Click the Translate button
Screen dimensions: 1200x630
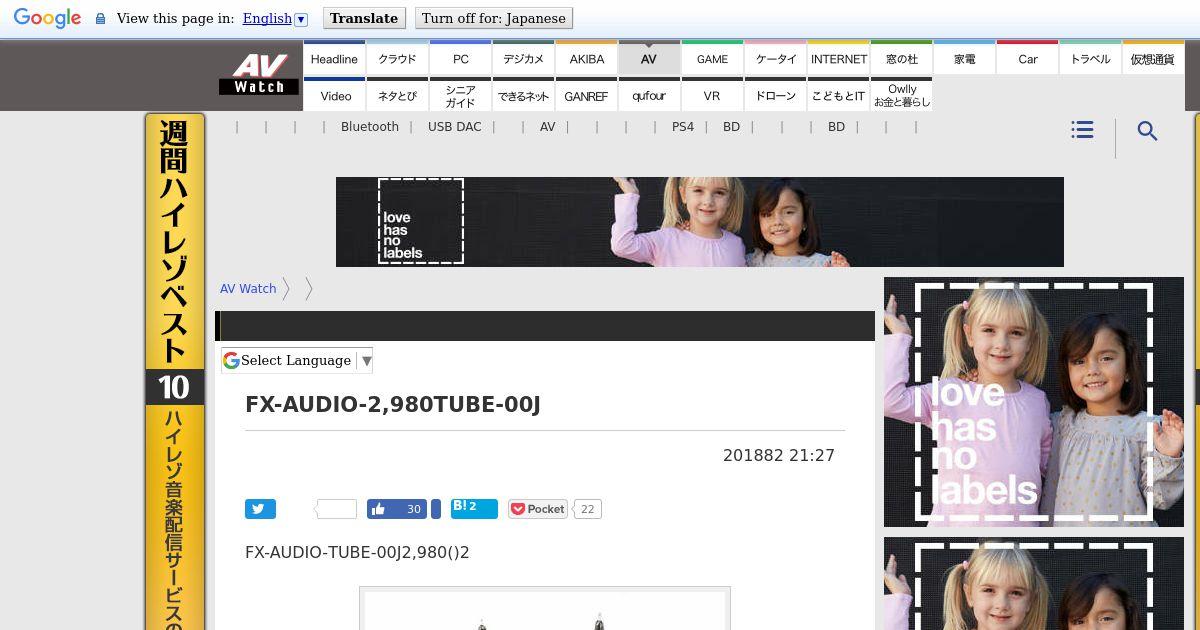pyautogui.click(x=364, y=18)
